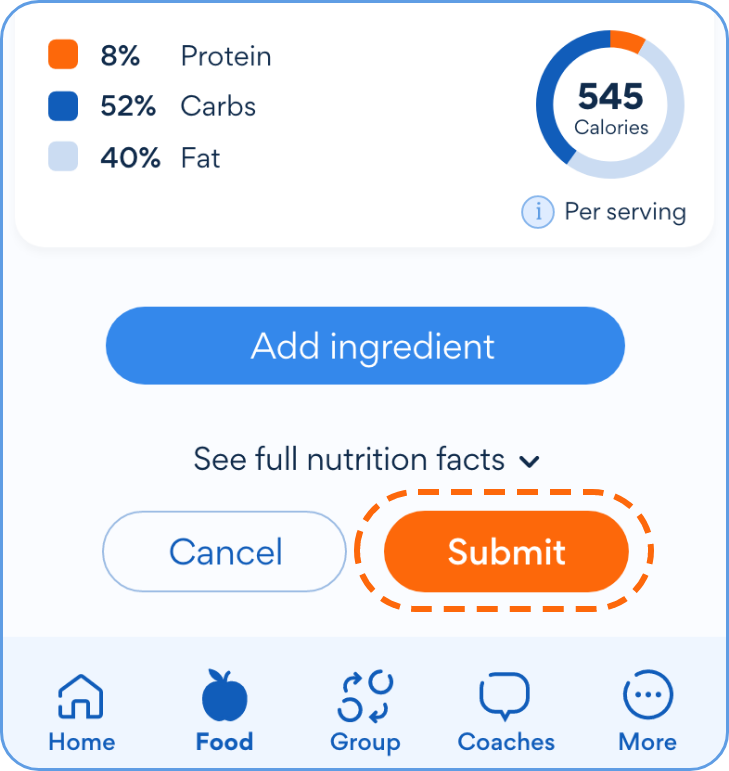Click the Cancel button
Image resolution: width=729 pixels, height=771 pixels.
[x=225, y=552]
